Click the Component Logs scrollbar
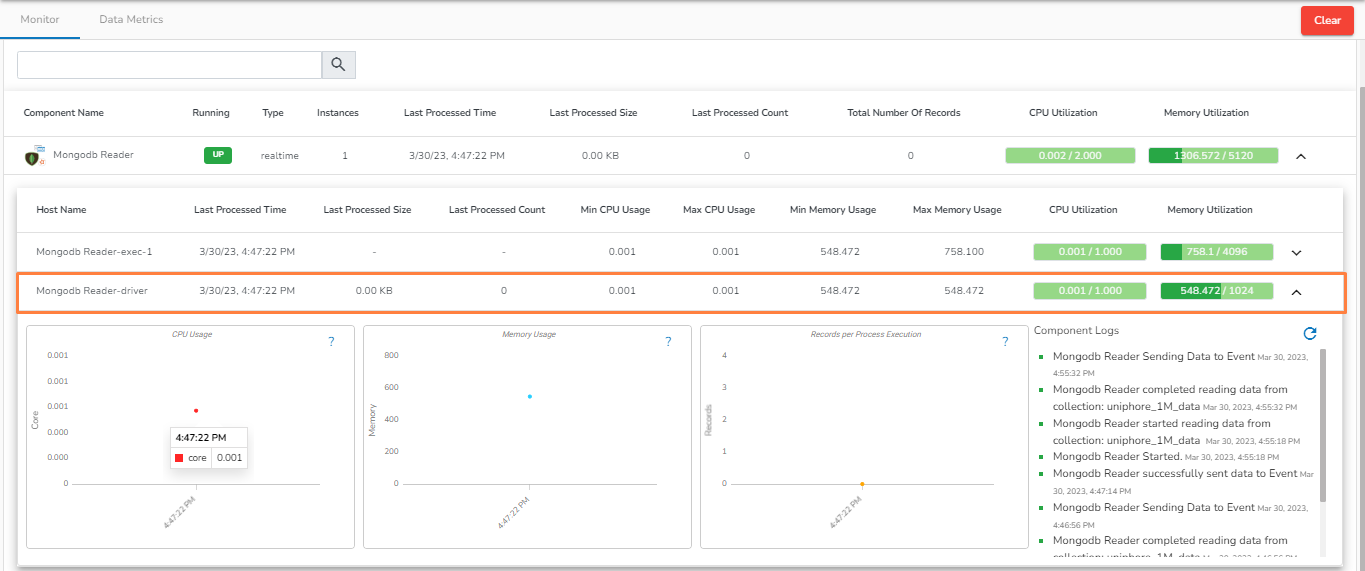1365x571 pixels. (1323, 425)
